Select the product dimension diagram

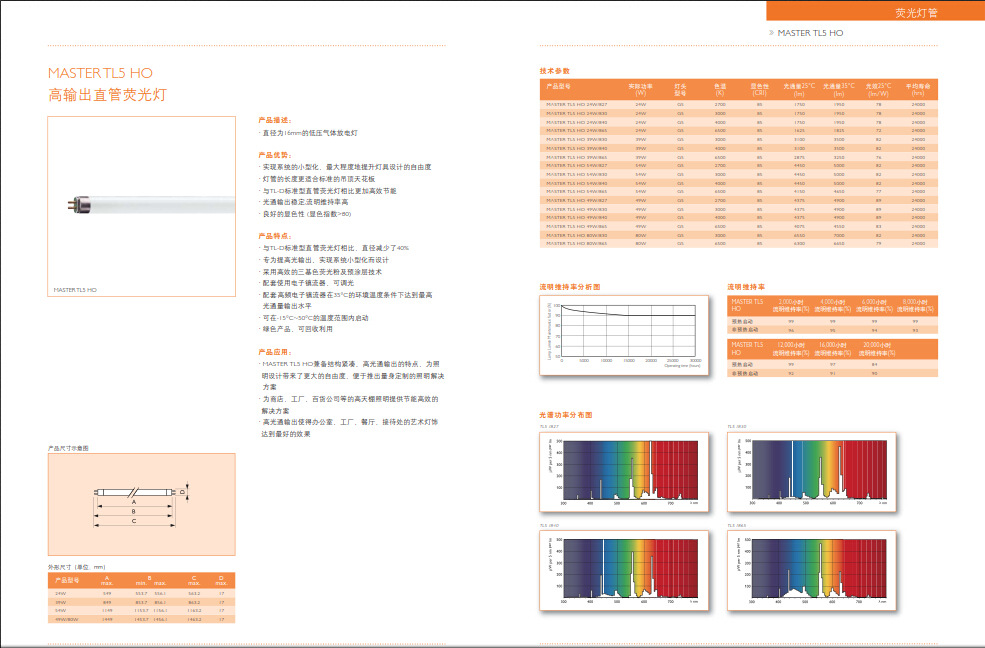click(141, 504)
